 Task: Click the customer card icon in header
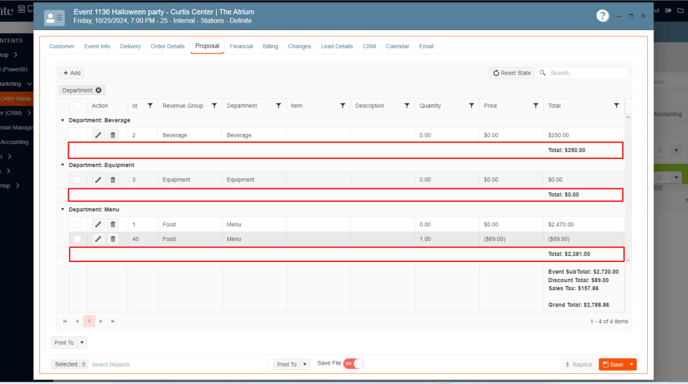coord(54,18)
